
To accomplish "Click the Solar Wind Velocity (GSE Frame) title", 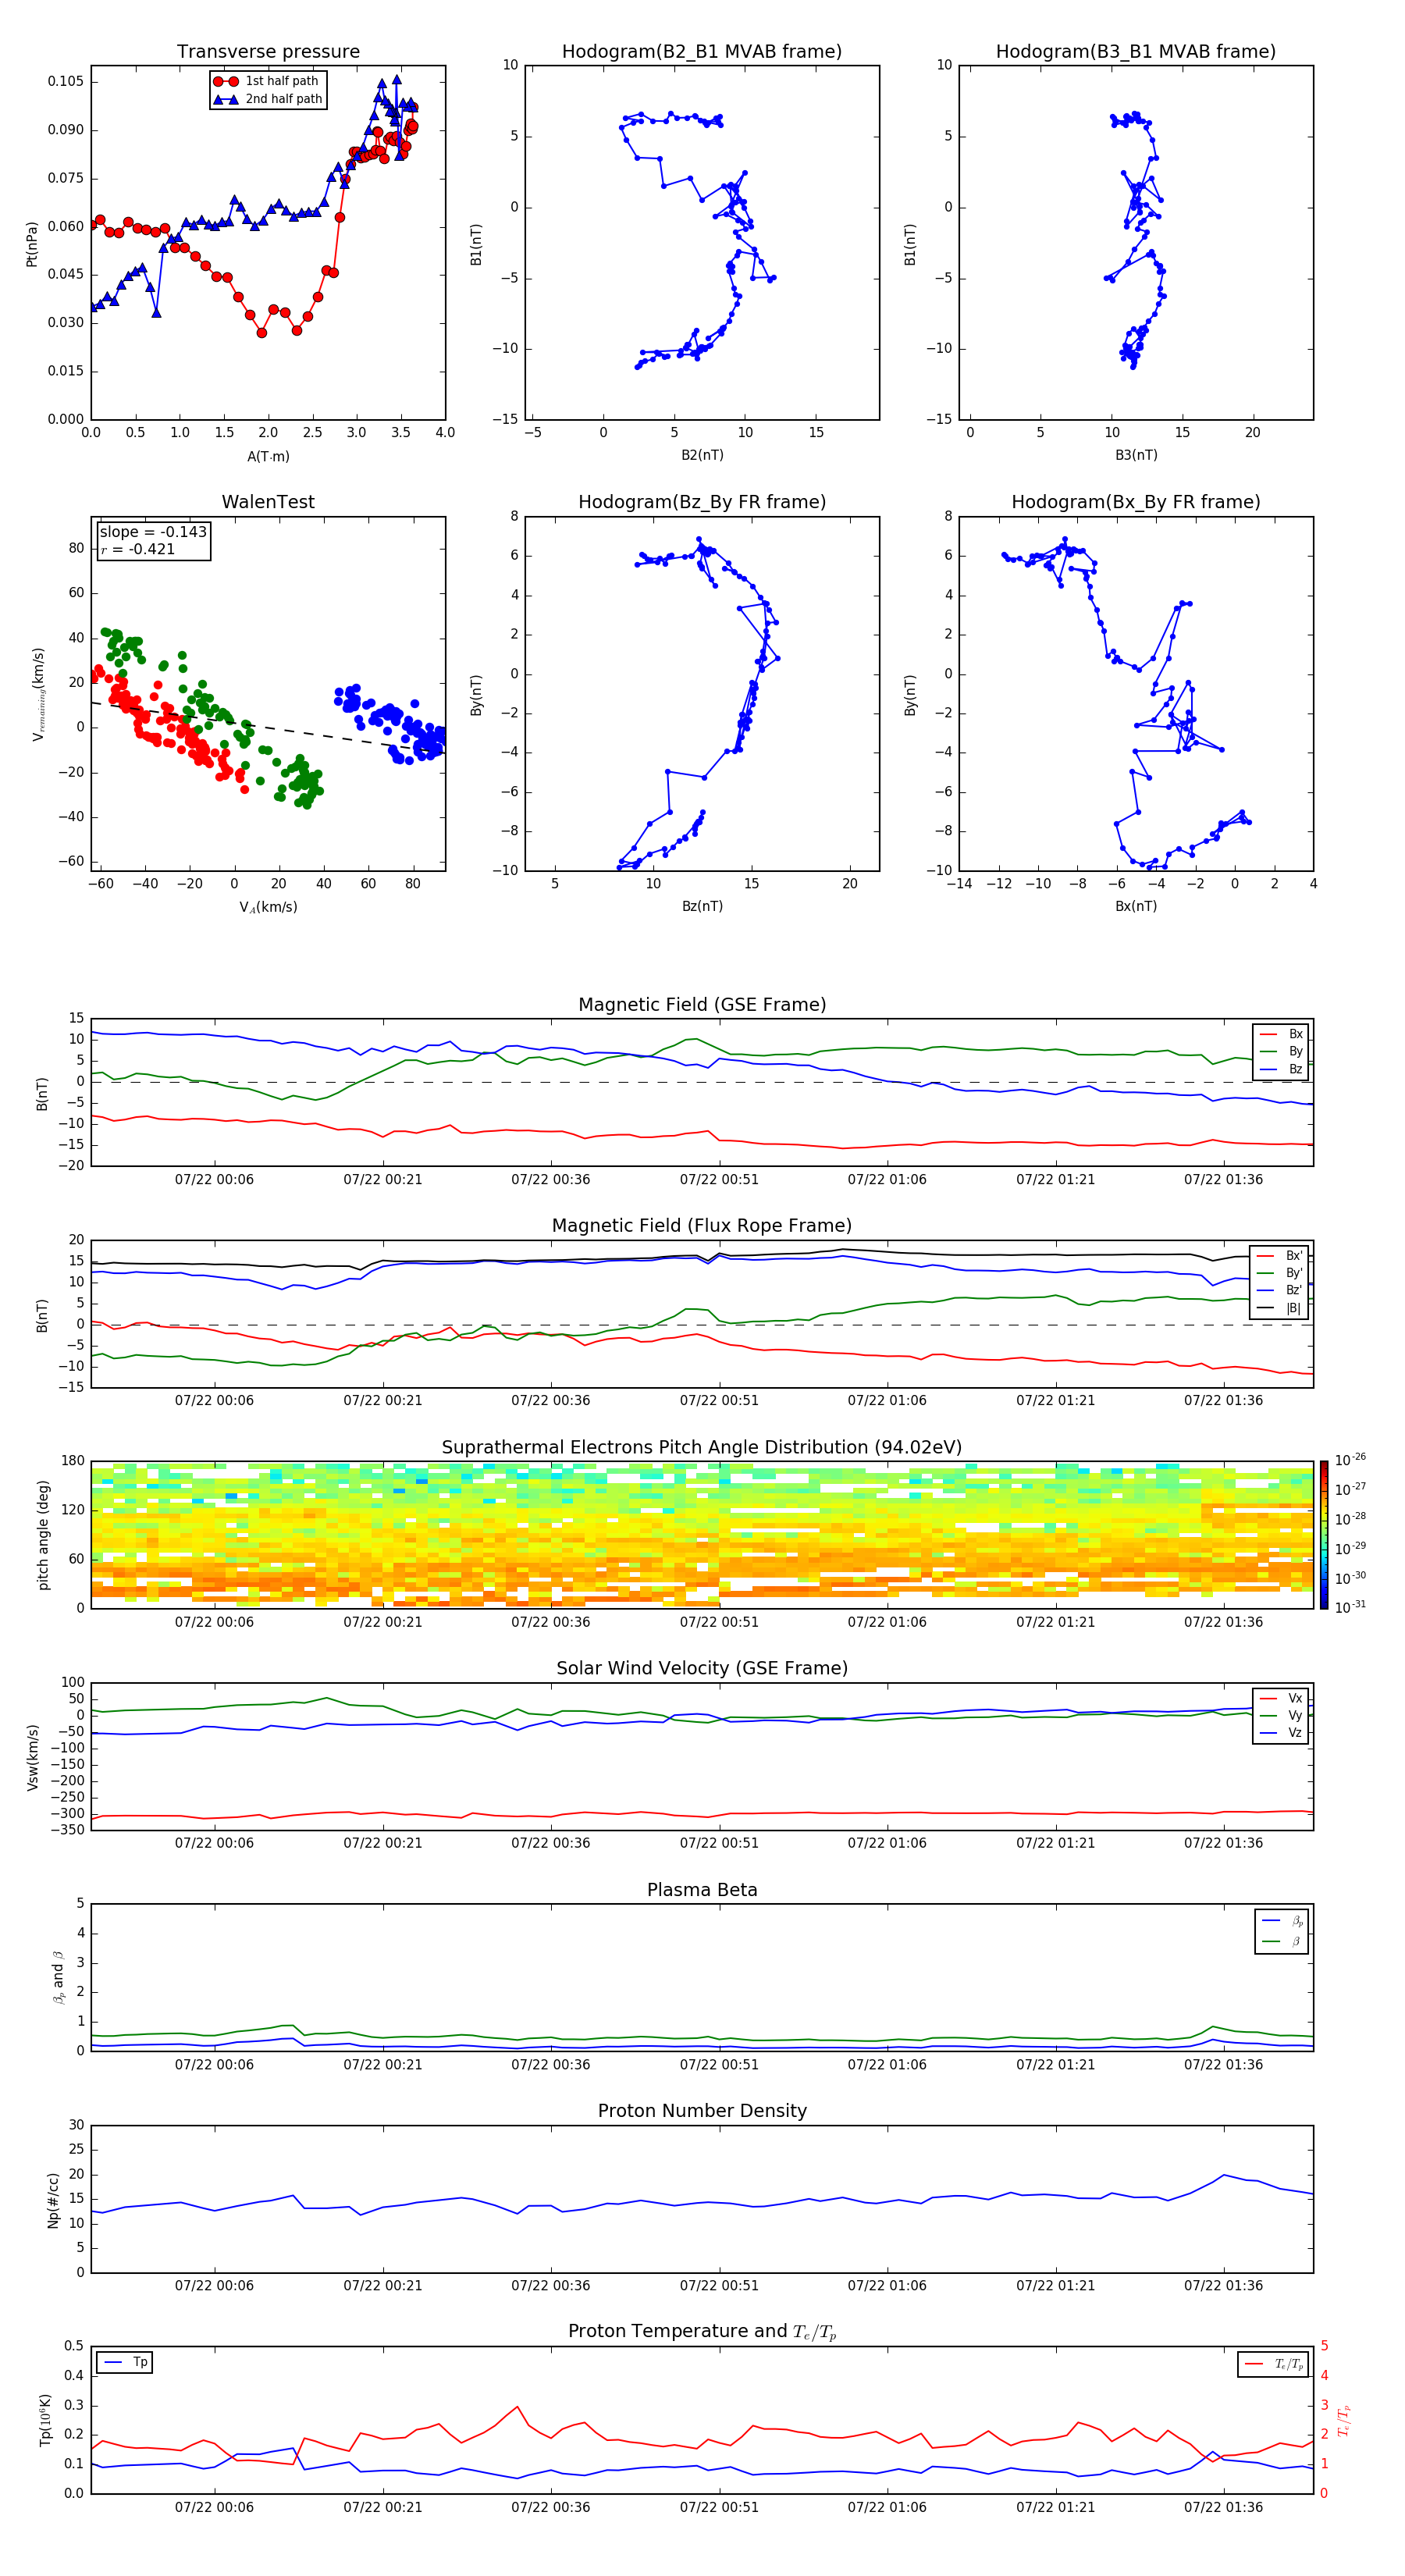I will coord(702,1669).
